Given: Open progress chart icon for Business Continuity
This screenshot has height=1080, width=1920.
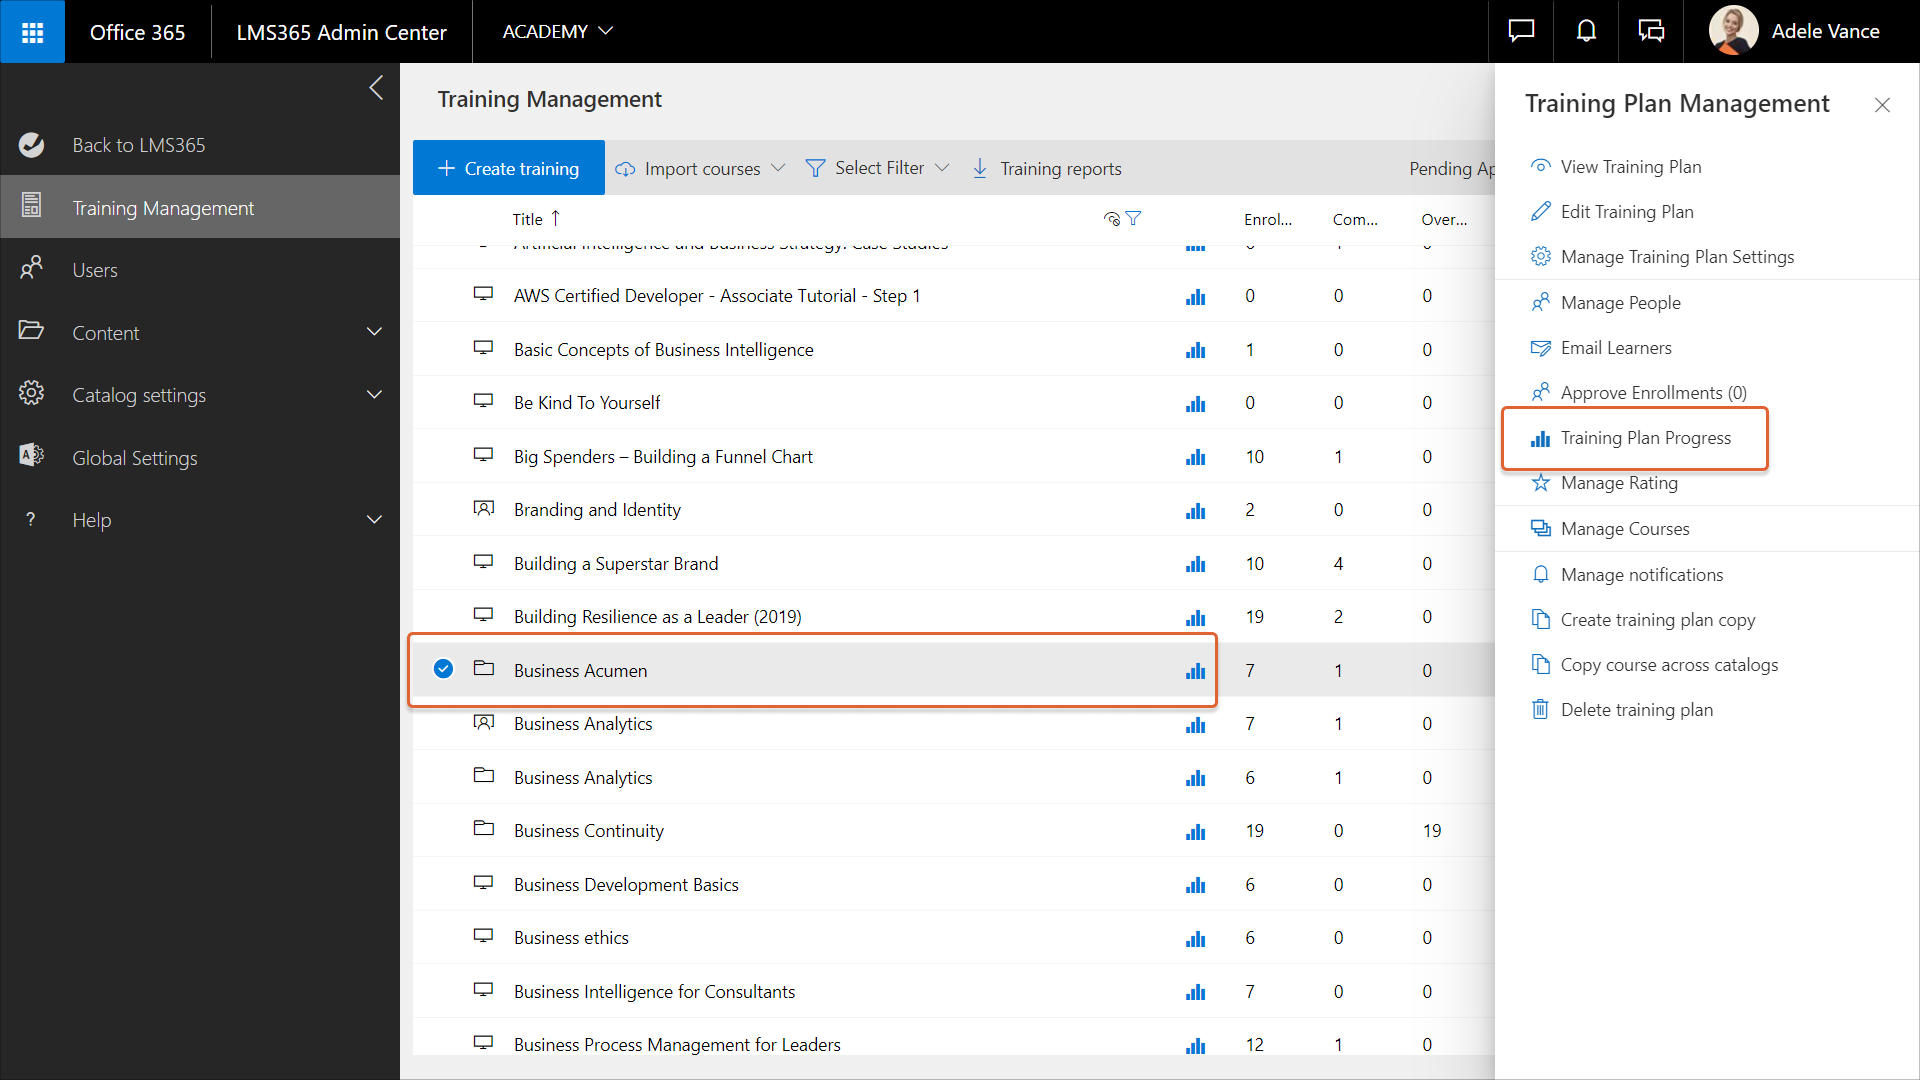Looking at the screenshot, I should click(1195, 831).
